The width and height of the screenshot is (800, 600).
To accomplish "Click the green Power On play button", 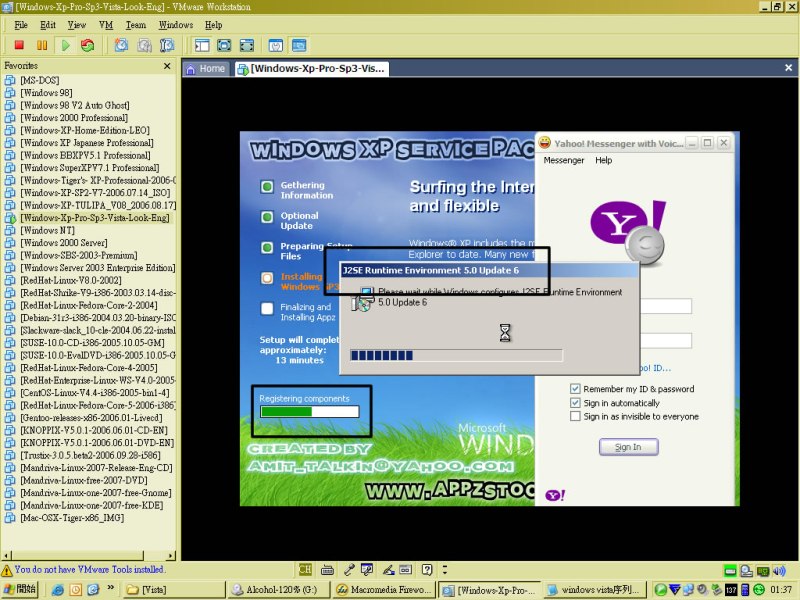I will point(65,45).
